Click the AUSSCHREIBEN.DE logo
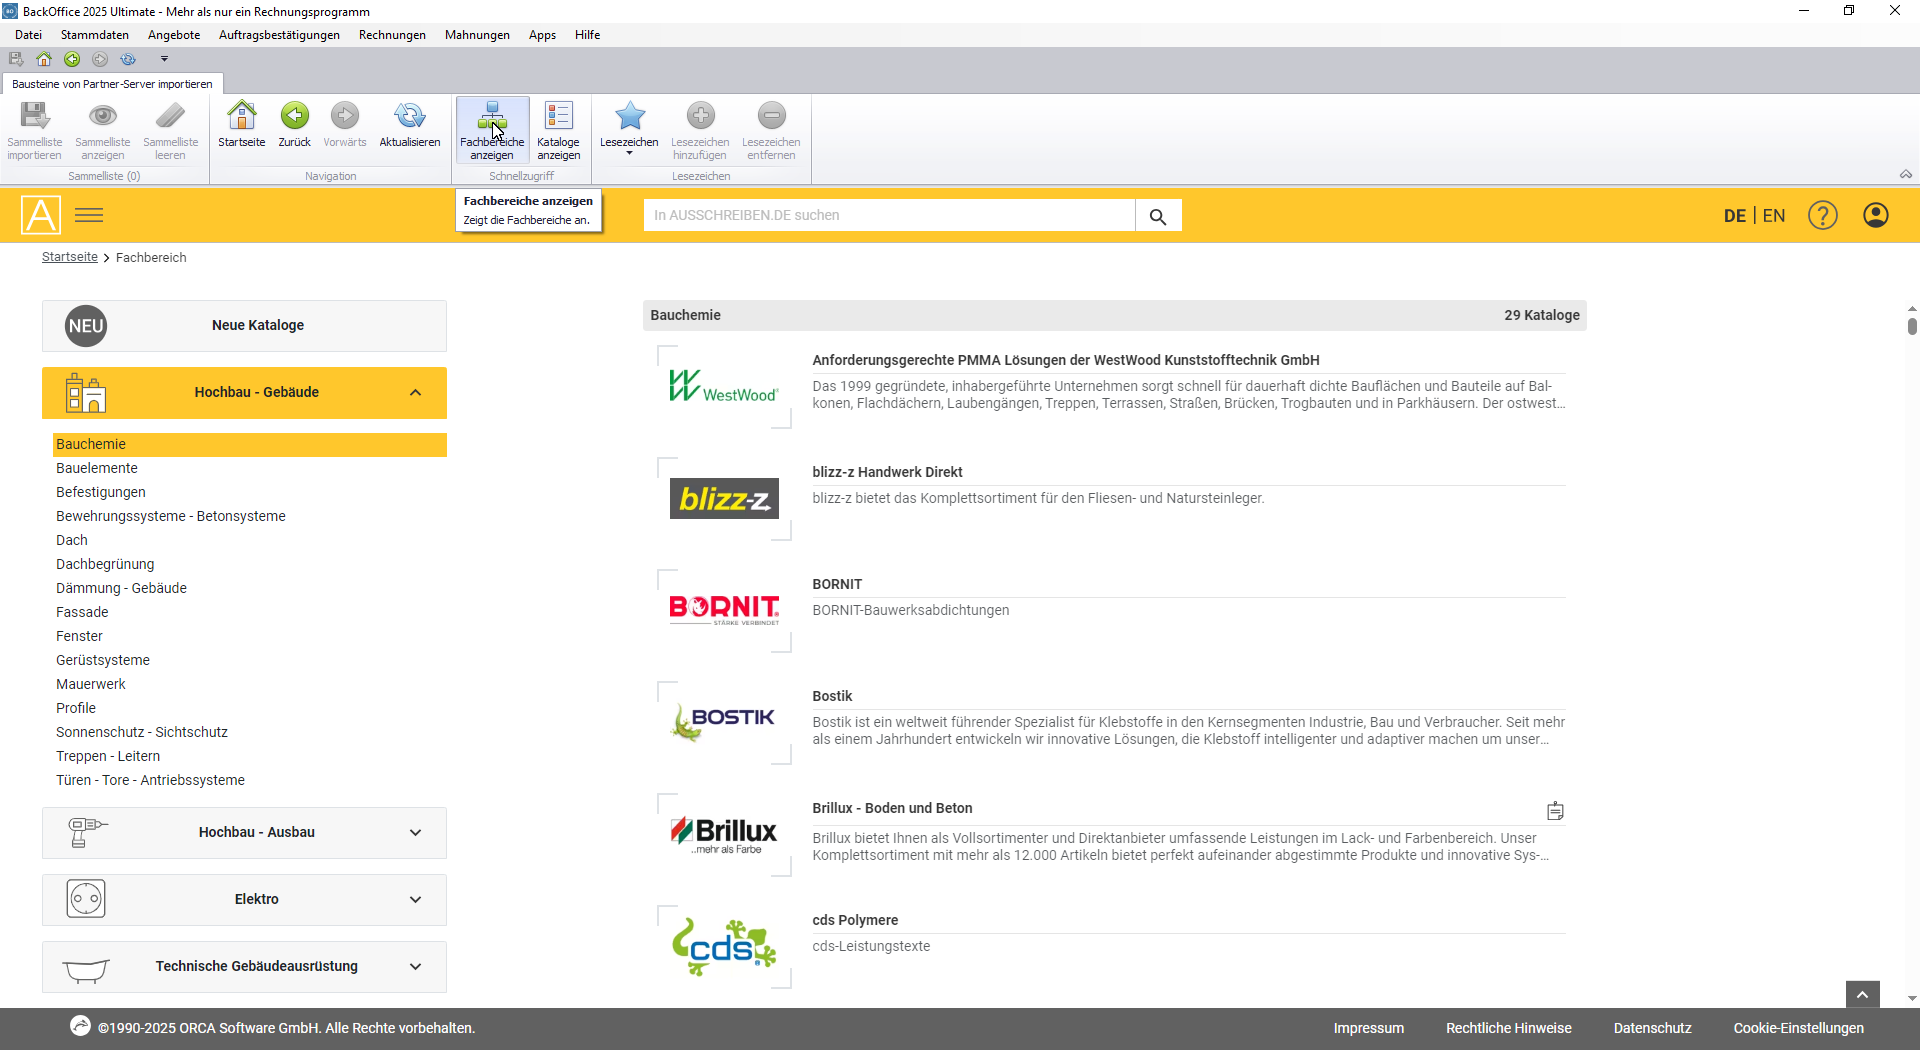Viewport: 1920px width, 1050px height. pyautogui.click(x=41, y=215)
